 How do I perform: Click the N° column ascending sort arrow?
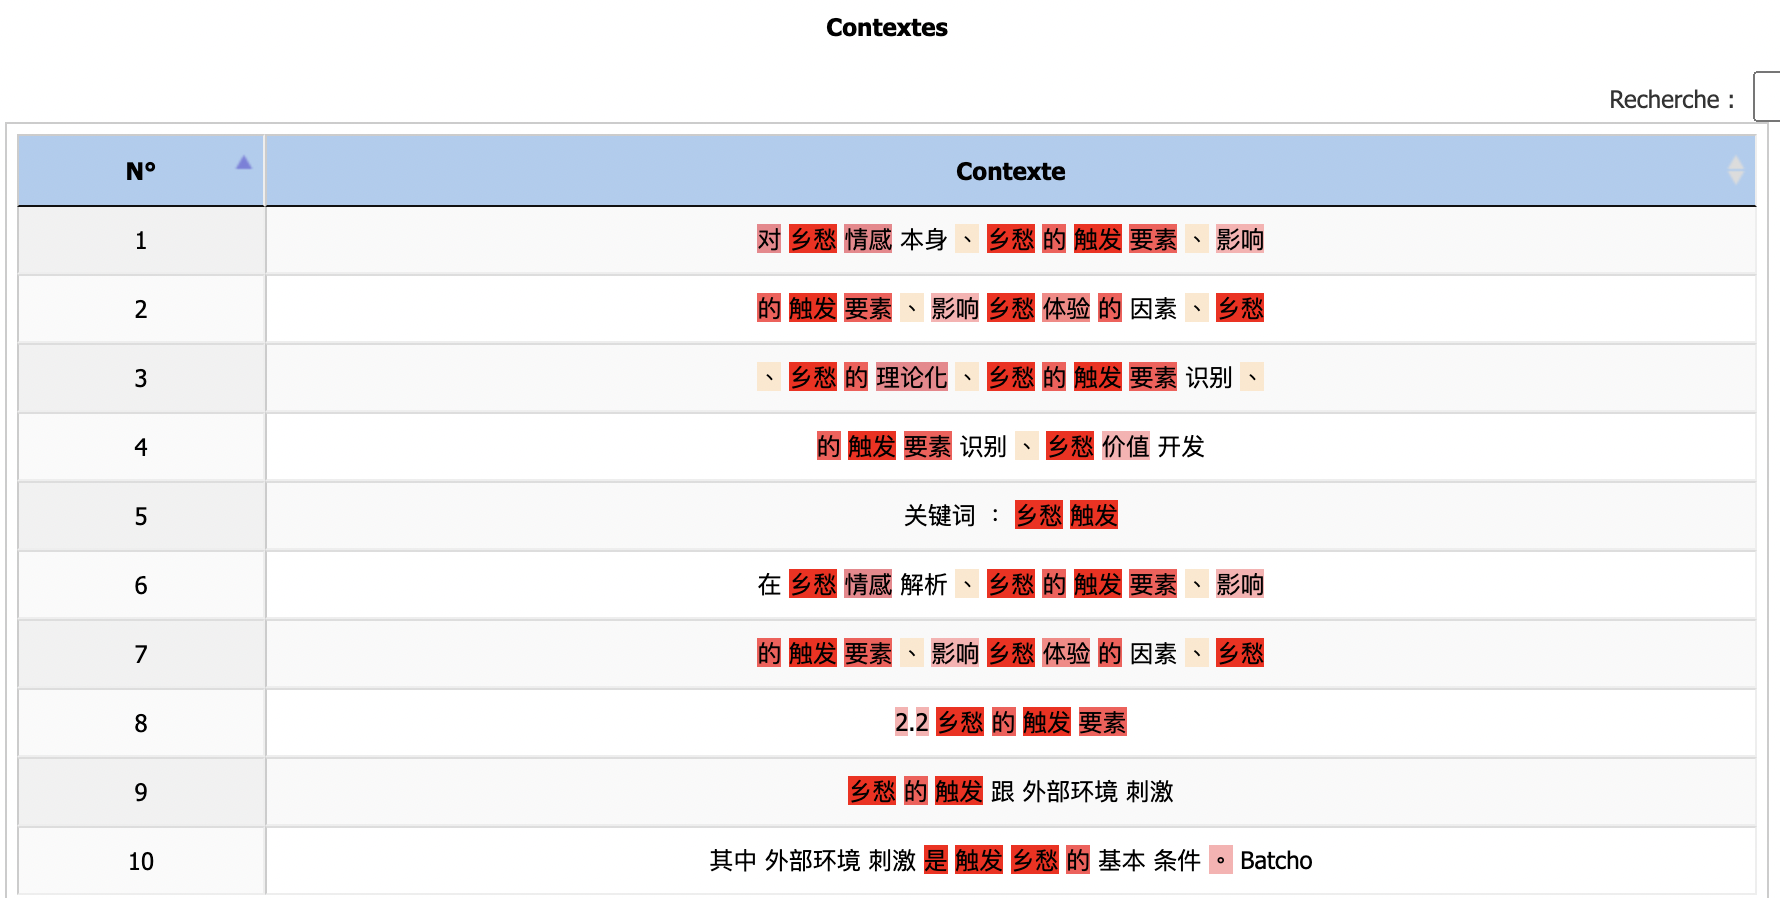243,163
